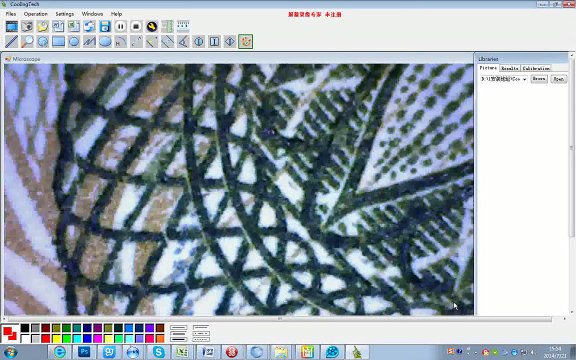Select the circle with center line tool

[x=199, y=42]
